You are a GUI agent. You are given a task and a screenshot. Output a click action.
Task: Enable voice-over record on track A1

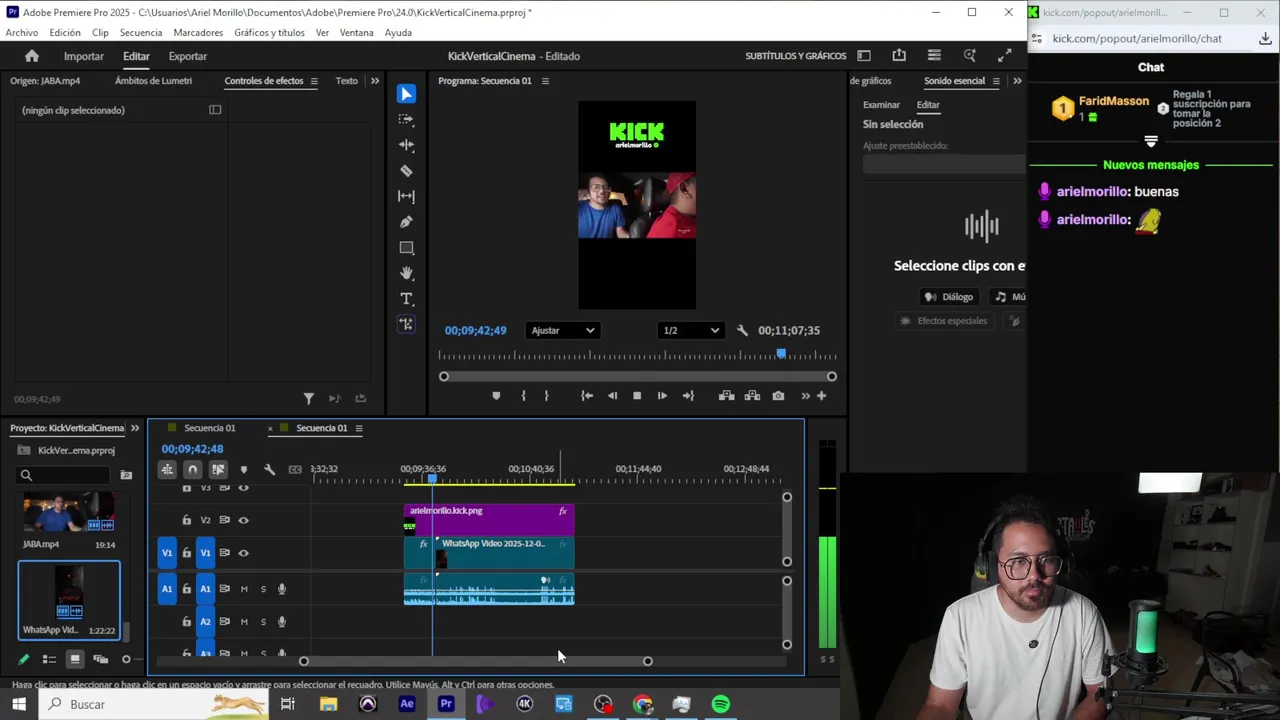pyautogui.click(x=281, y=589)
